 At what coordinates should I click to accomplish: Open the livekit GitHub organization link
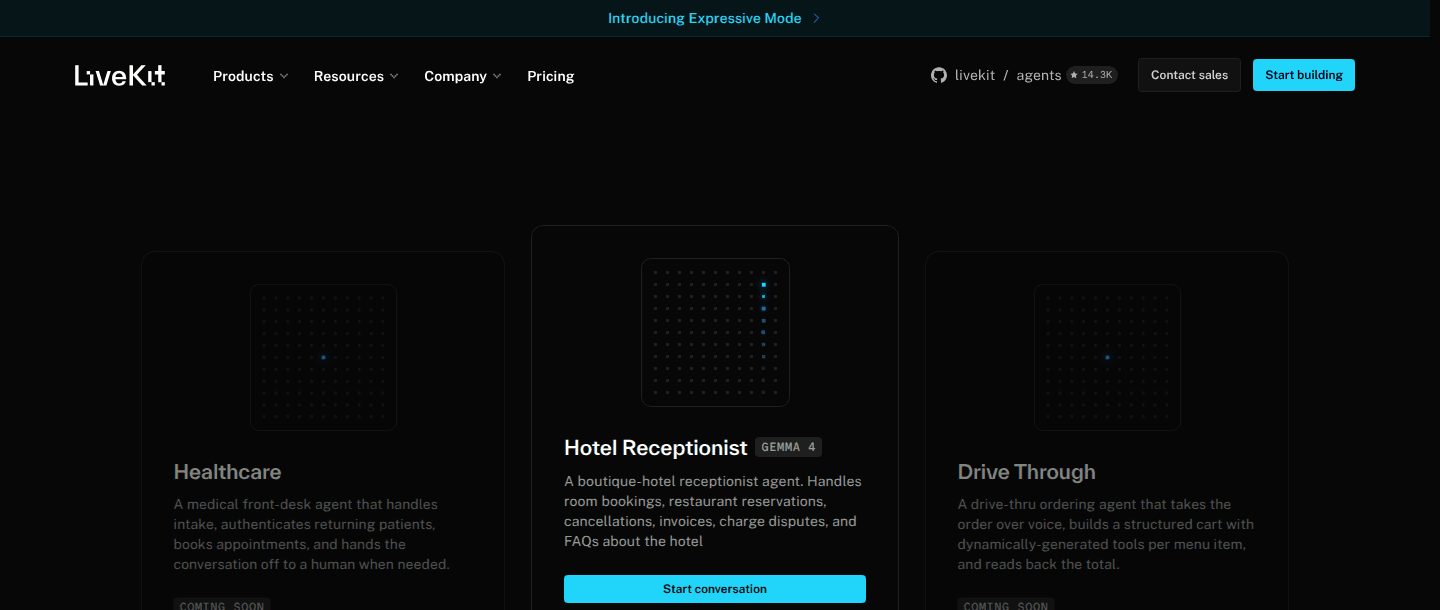coord(974,75)
